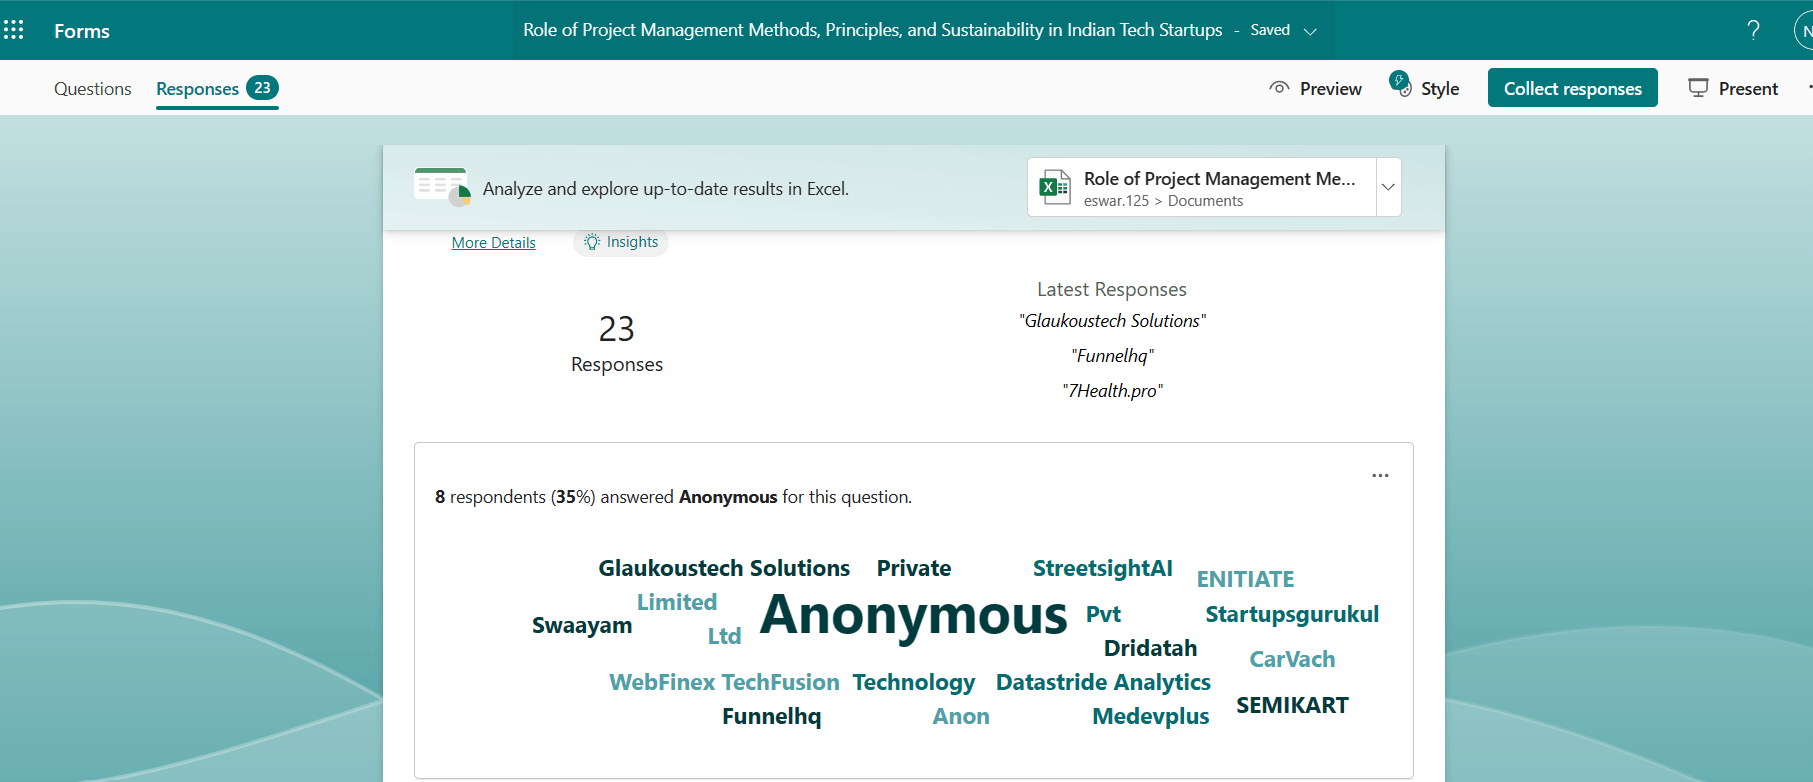Click the latest response "Glaukoustech Solutions"
This screenshot has width=1813, height=782.
point(1112,321)
